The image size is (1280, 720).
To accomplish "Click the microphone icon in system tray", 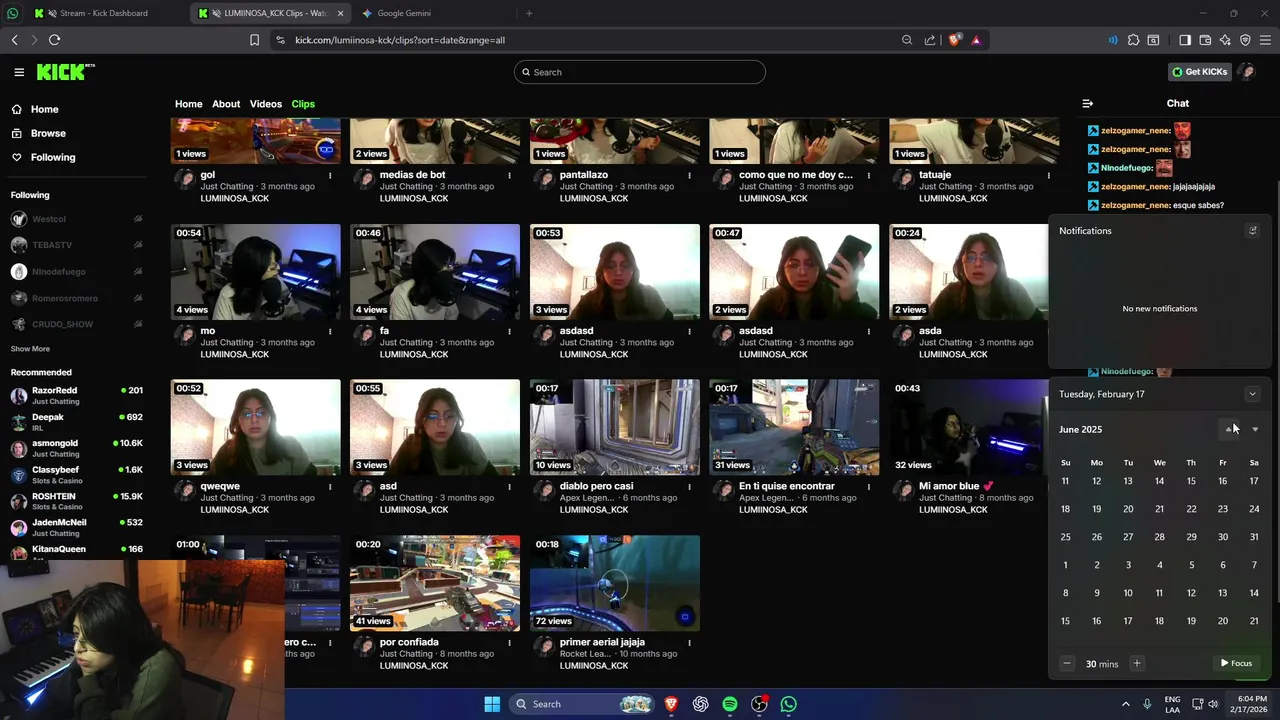I will [1147, 704].
